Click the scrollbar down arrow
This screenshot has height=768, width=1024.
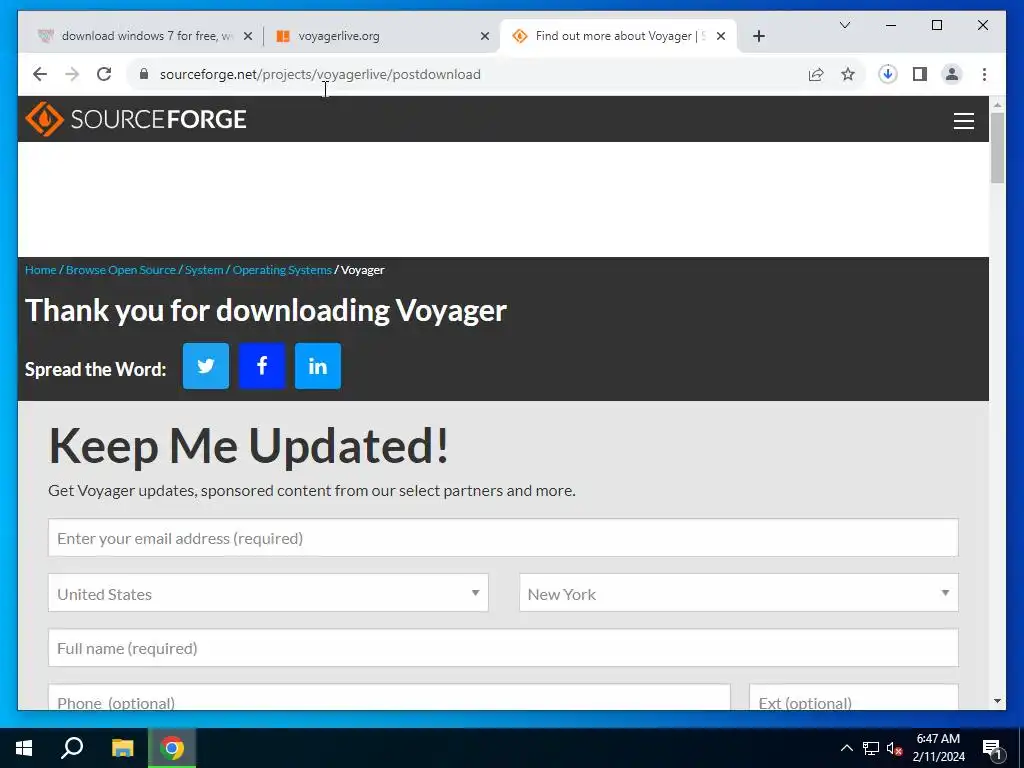[x=997, y=701]
